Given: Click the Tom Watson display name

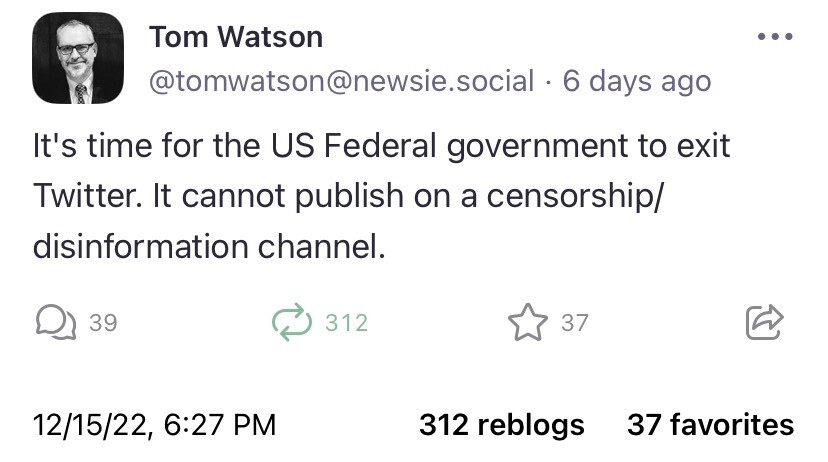Looking at the screenshot, I should click(x=236, y=37).
